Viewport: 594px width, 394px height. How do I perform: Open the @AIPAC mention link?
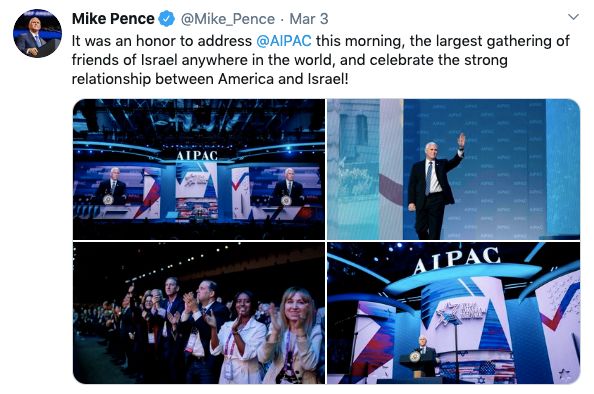point(284,41)
